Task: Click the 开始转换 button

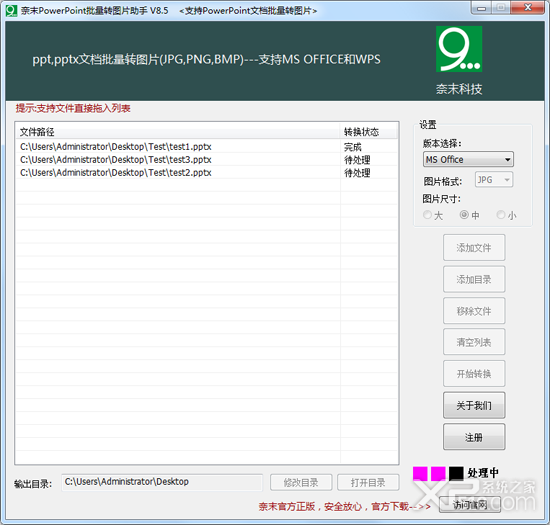Action: (x=474, y=374)
